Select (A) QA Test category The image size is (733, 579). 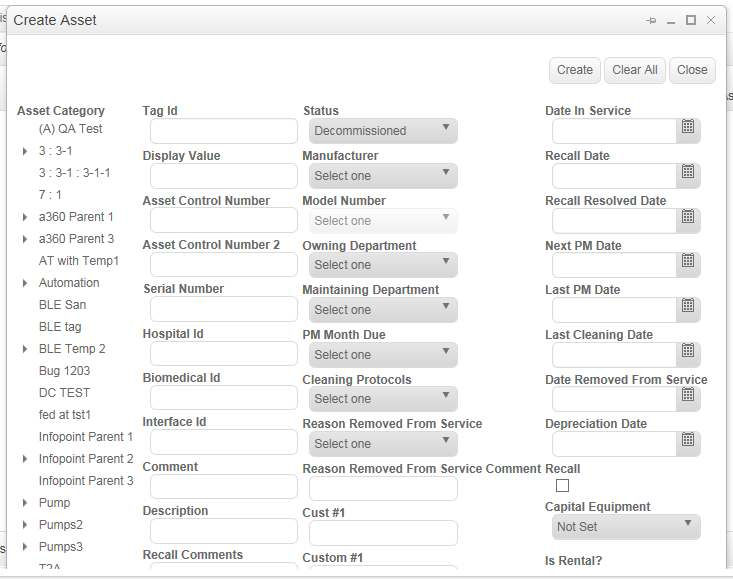[x=71, y=129]
